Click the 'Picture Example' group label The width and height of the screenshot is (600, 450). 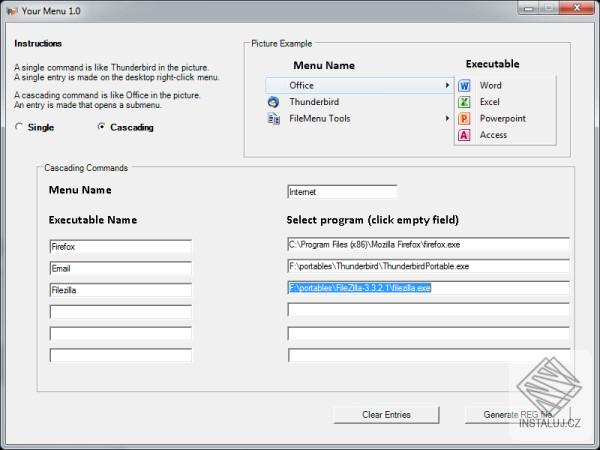pos(281,44)
